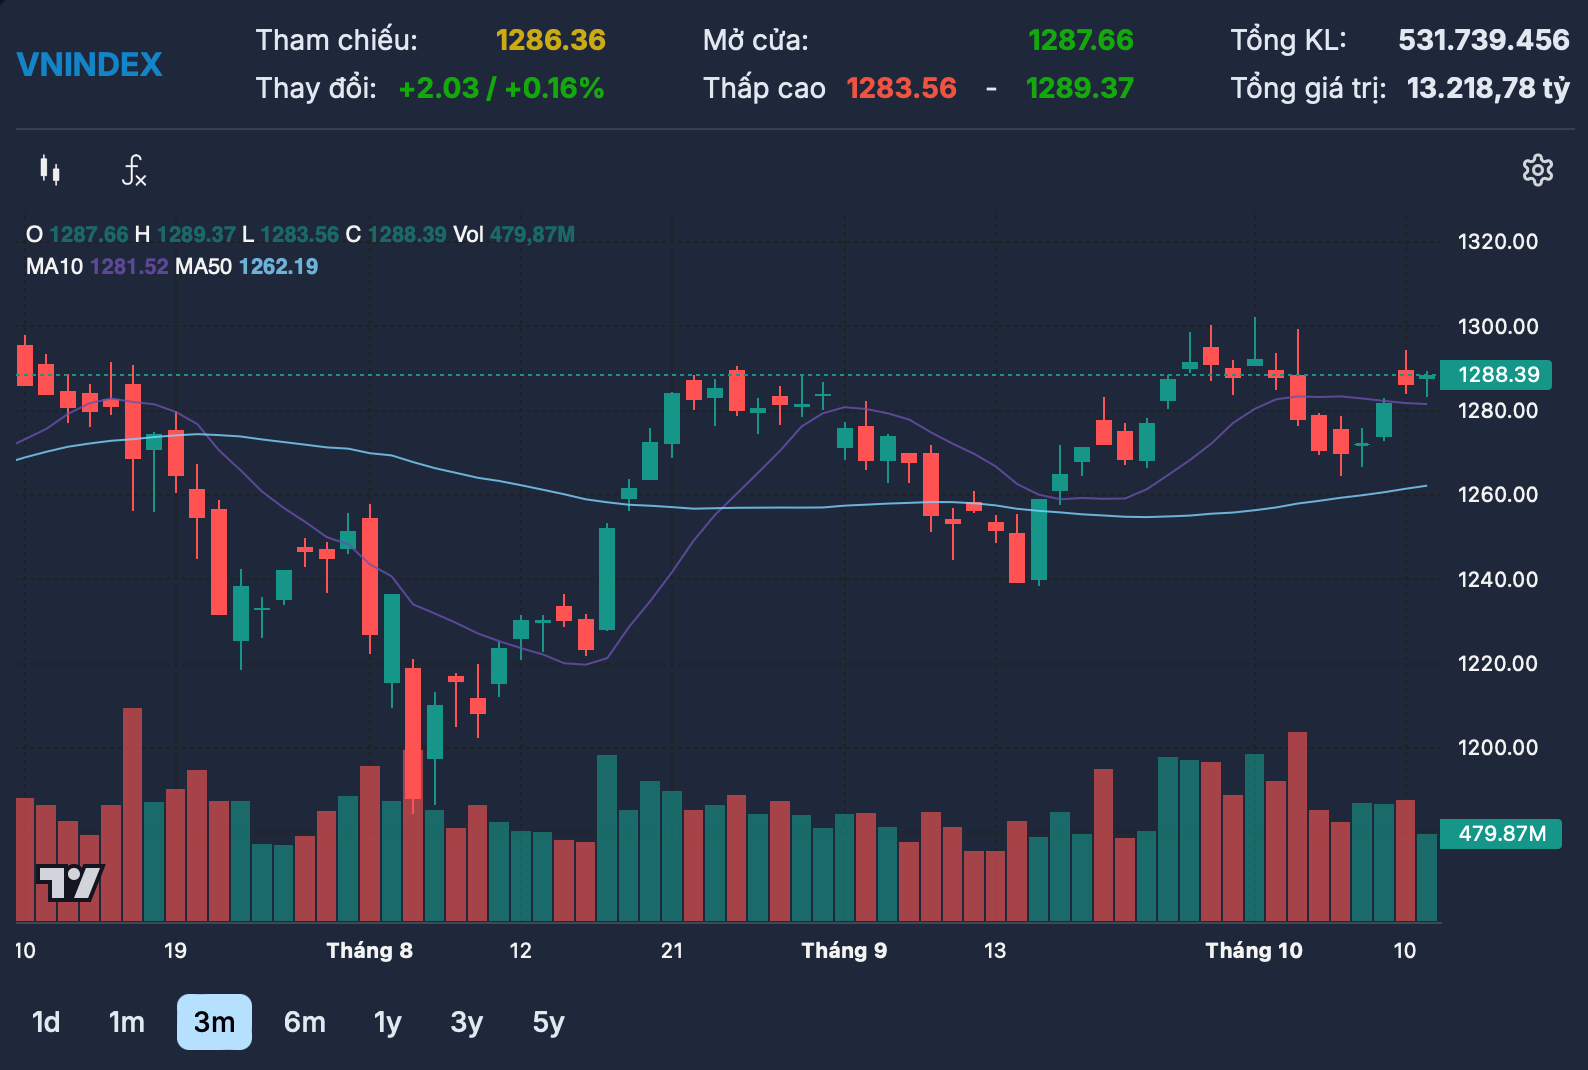This screenshot has height=1070, width=1588.
Task: Click the VNINDEX symbol title
Action: tap(89, 65)
